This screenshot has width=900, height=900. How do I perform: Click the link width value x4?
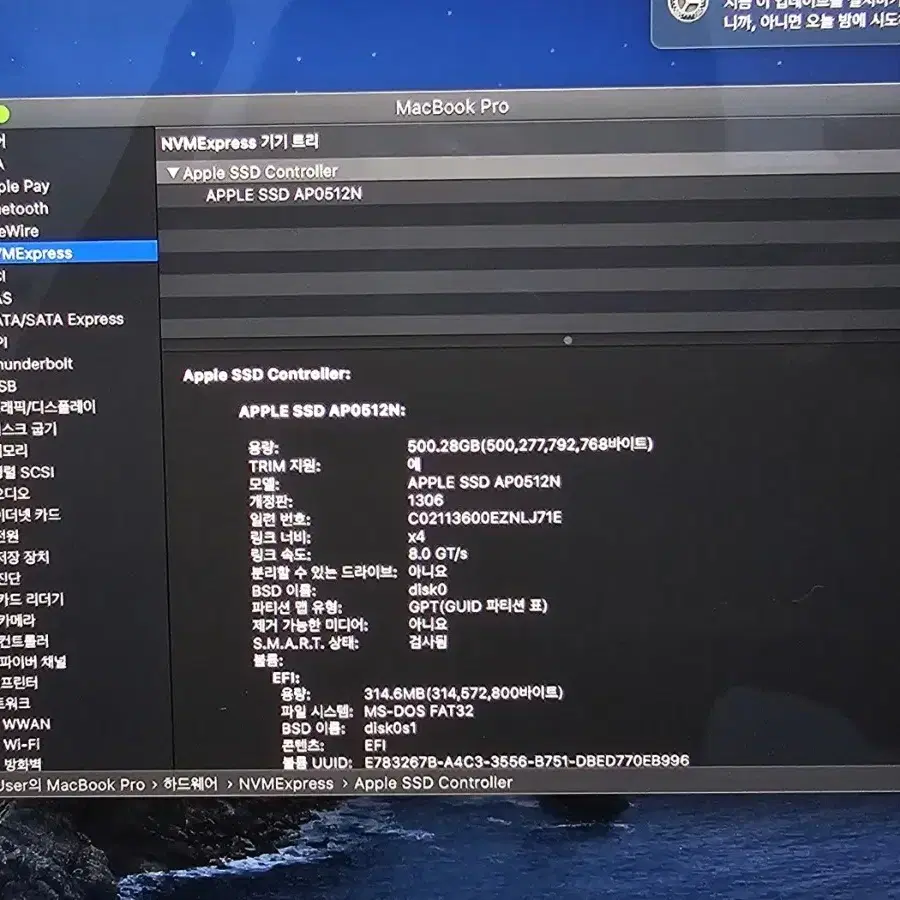[x=417, y=537]
